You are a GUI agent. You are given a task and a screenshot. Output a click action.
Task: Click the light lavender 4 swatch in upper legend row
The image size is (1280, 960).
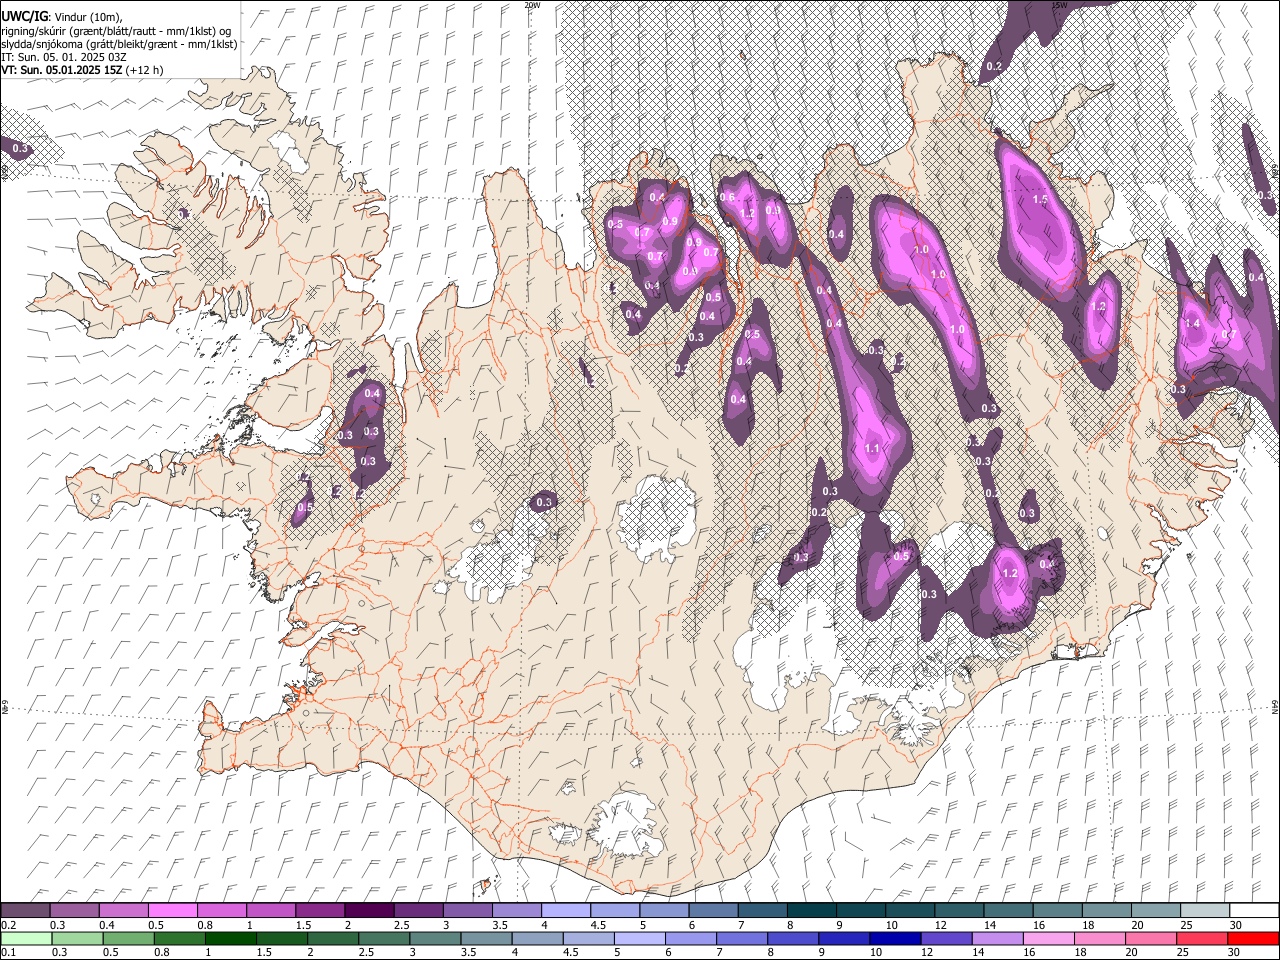564,911
